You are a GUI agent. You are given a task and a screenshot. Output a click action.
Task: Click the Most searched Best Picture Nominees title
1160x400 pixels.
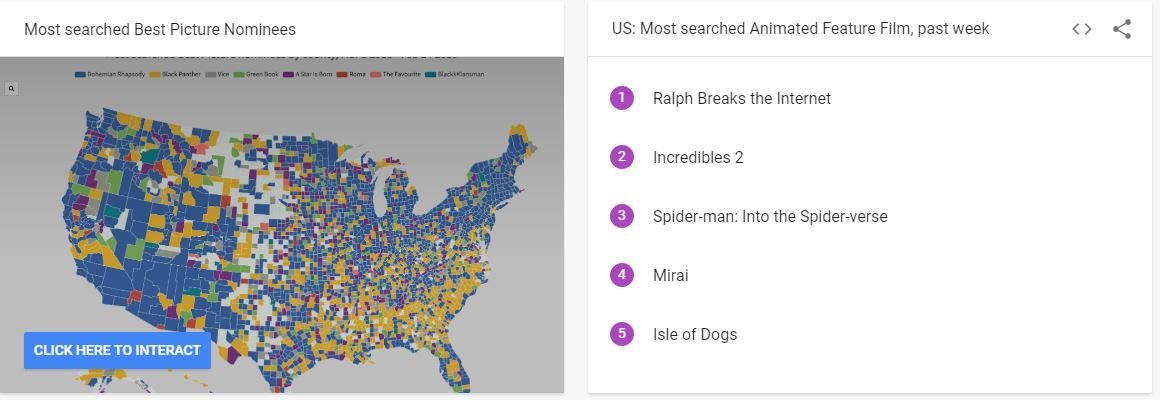[x=160, y=30]
